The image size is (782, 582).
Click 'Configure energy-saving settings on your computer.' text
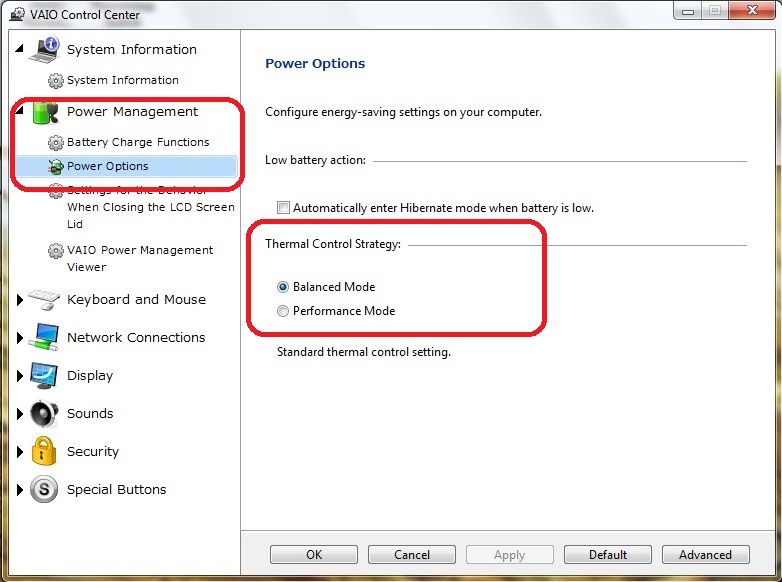click(x=403, y=112)
